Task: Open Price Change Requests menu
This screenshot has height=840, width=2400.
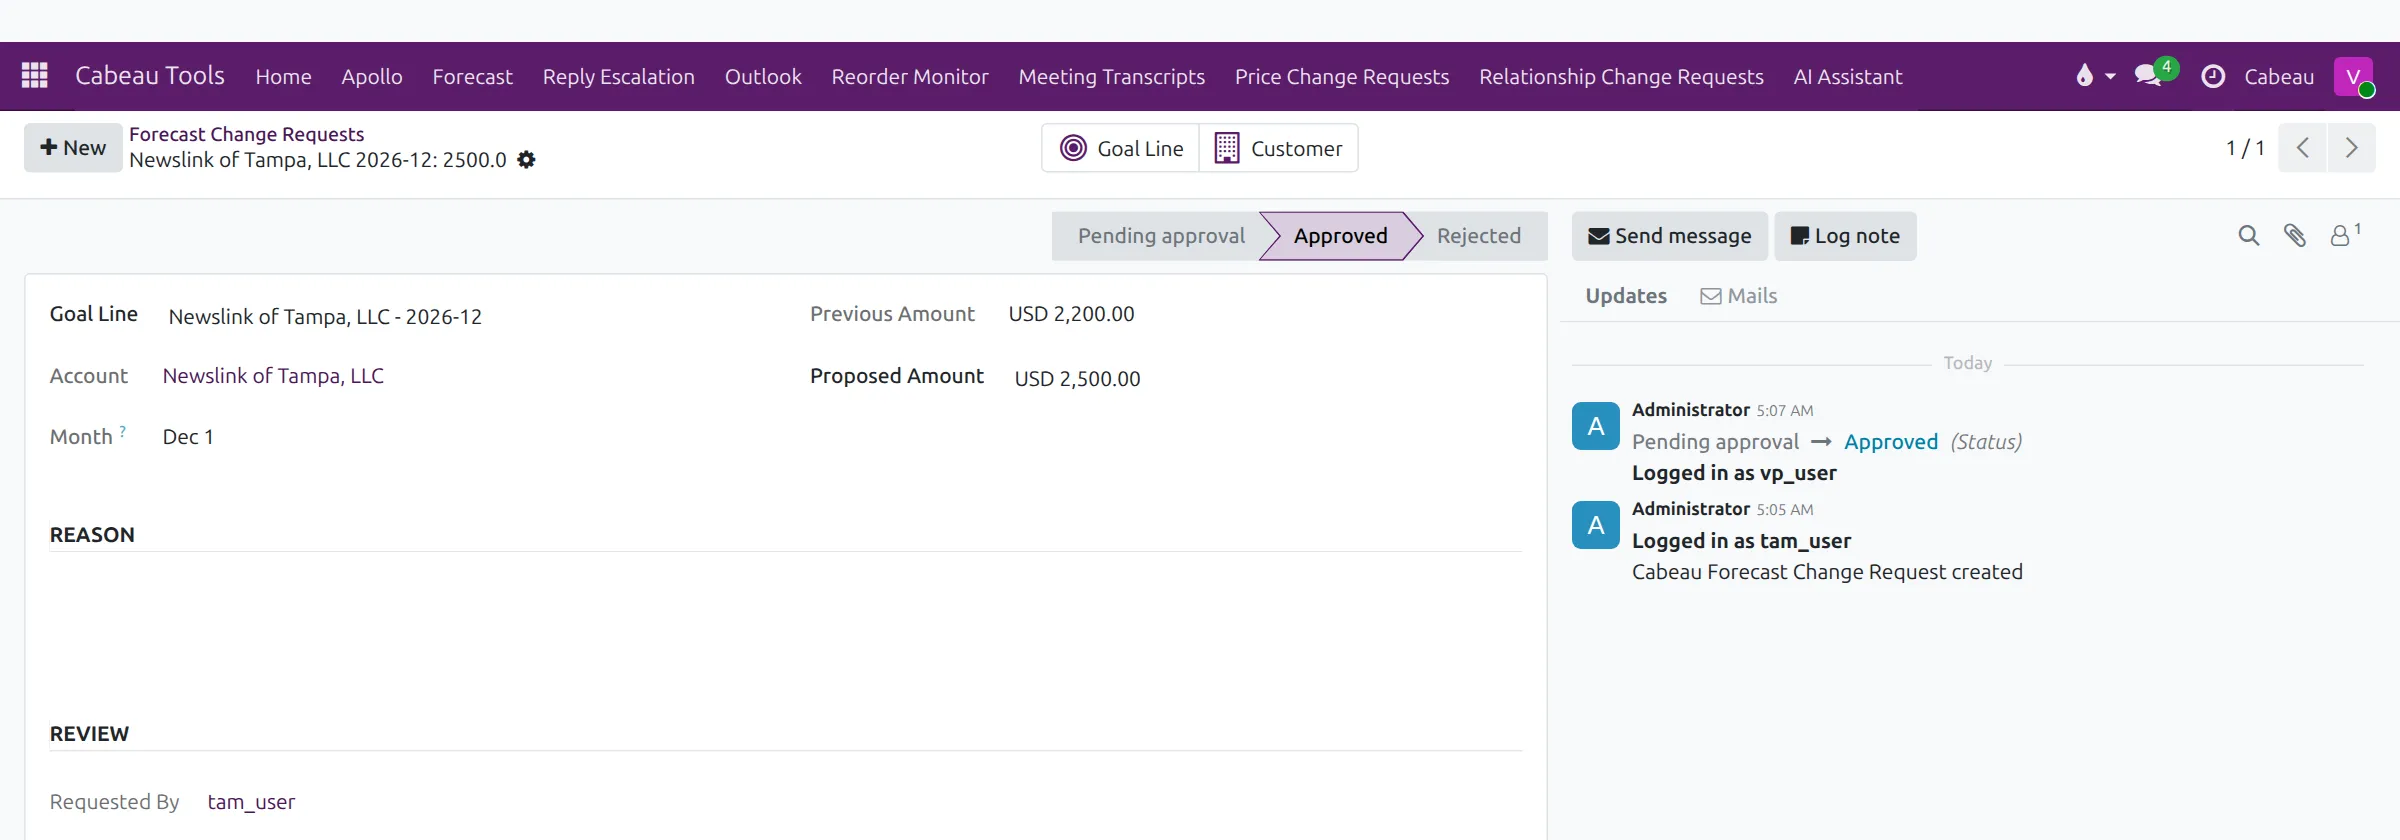Action: (x=1342, y=76)
